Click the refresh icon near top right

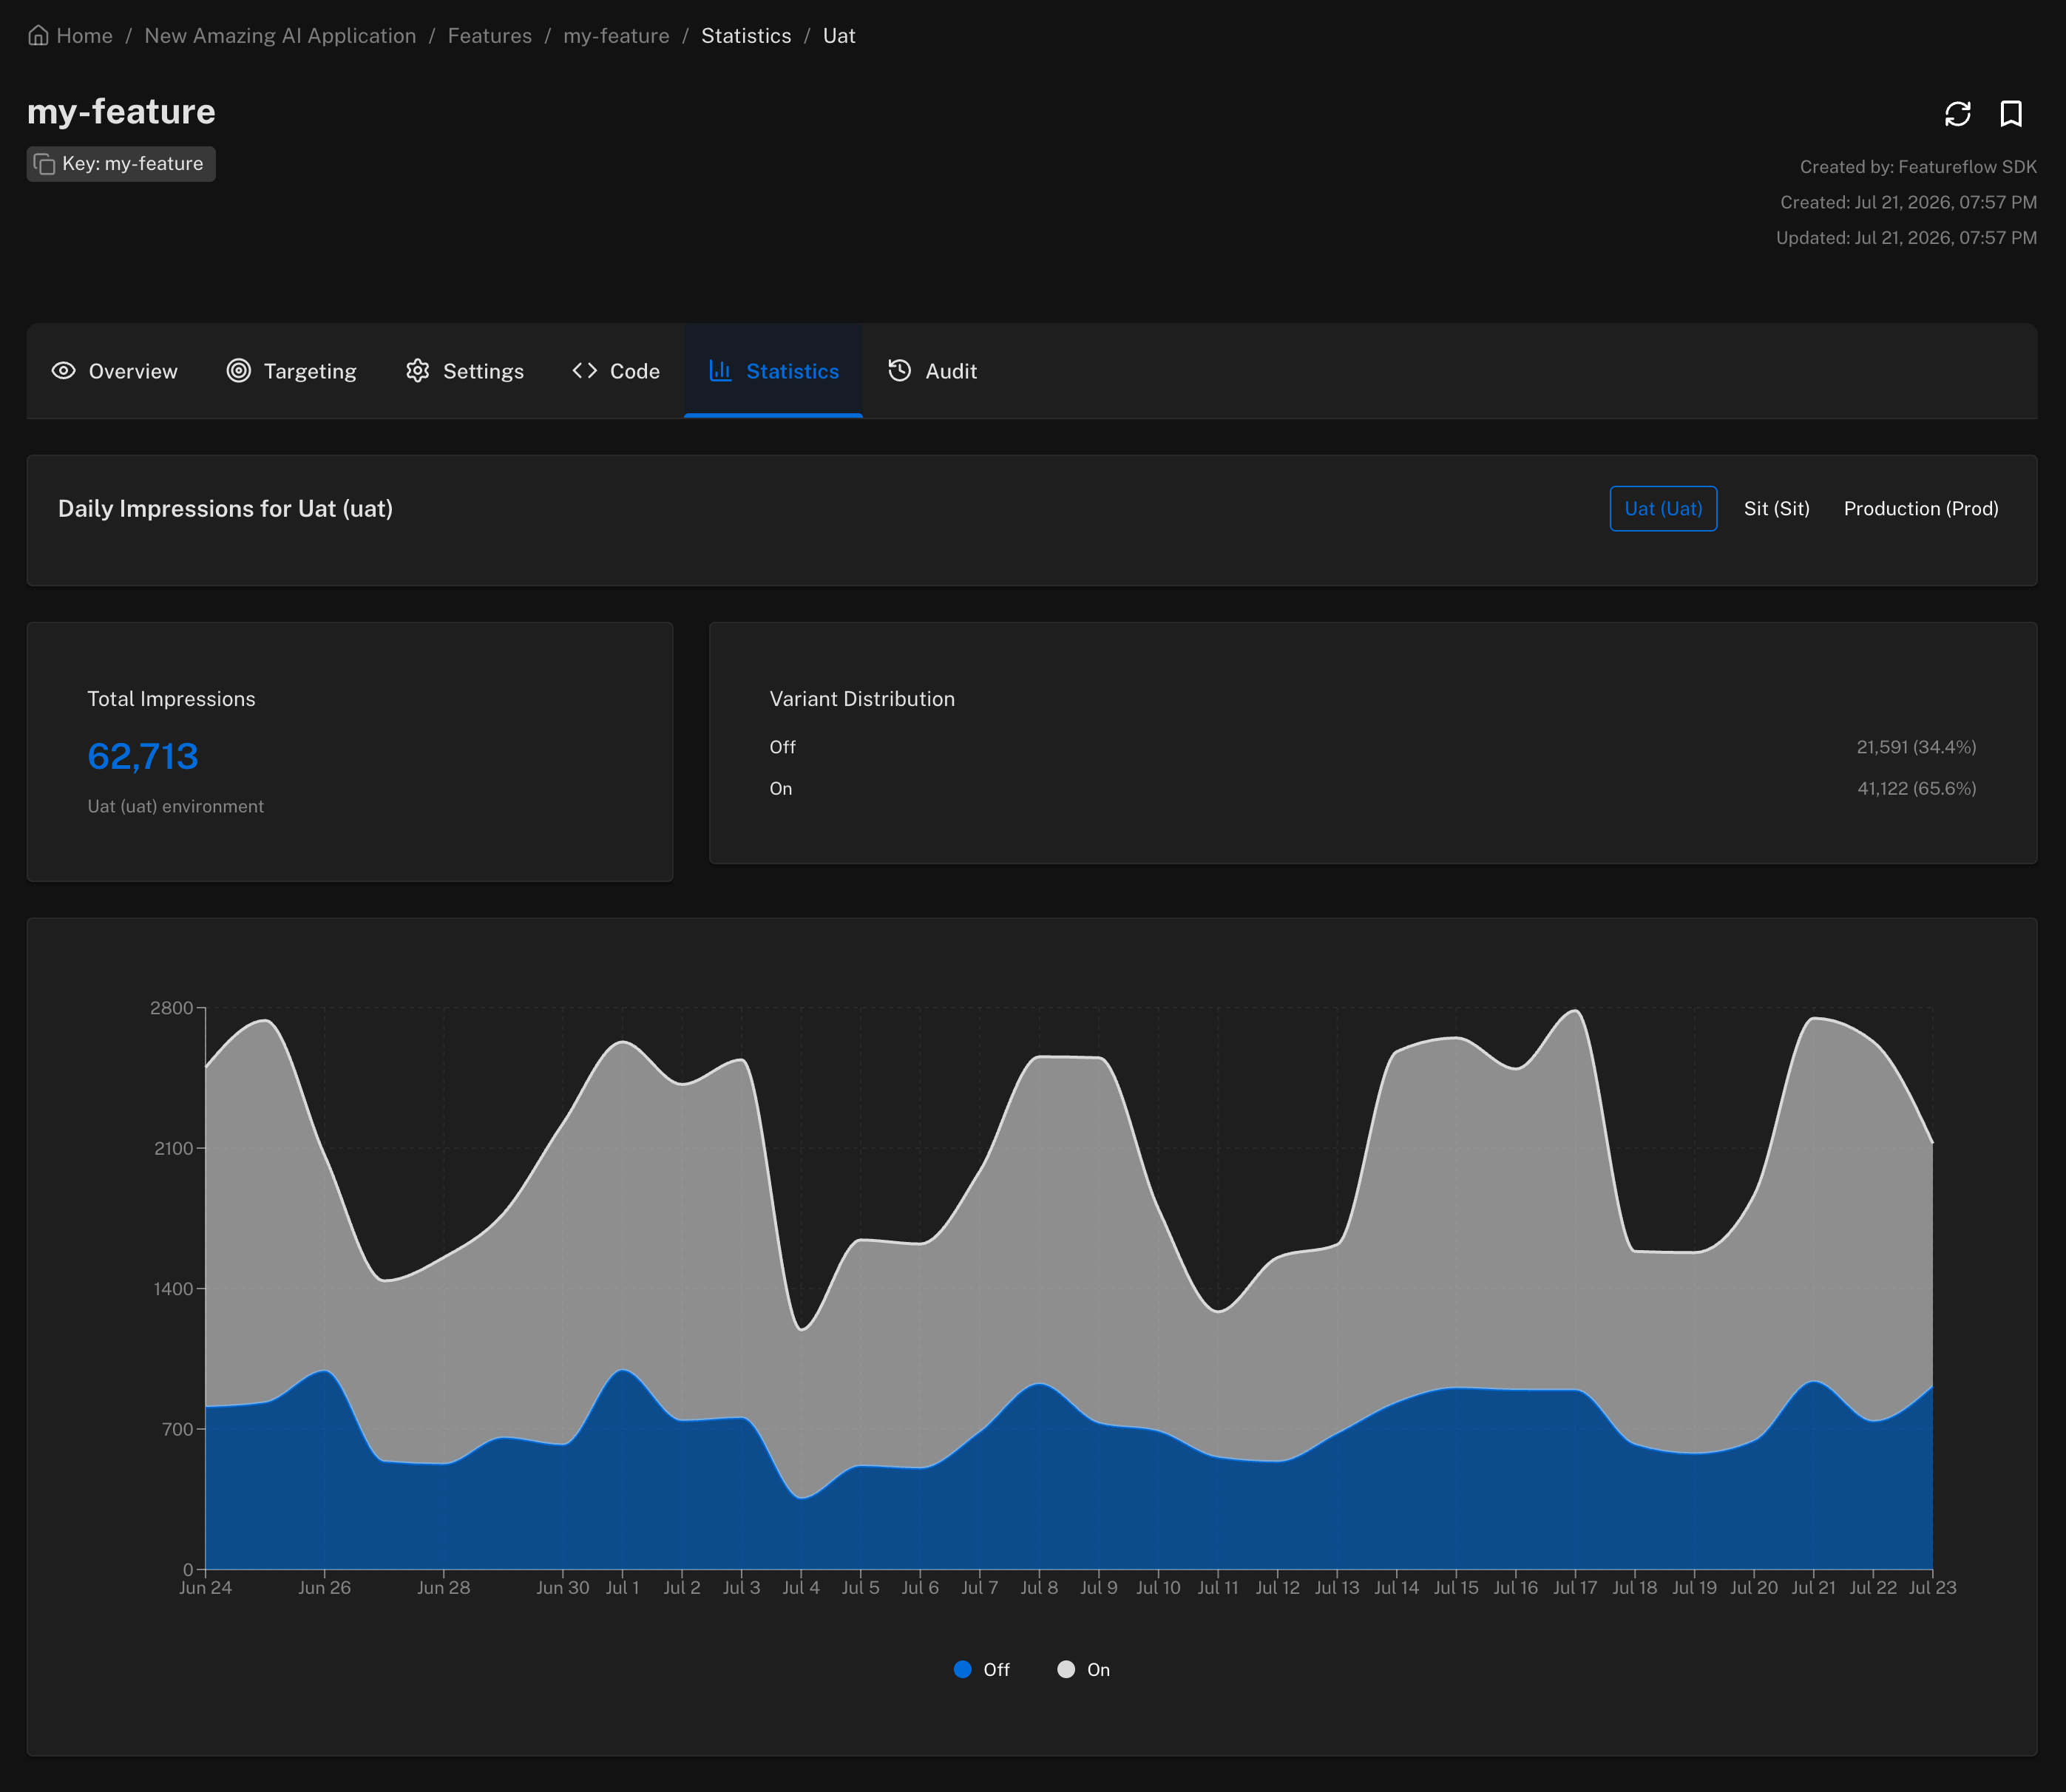(1957, 114)
